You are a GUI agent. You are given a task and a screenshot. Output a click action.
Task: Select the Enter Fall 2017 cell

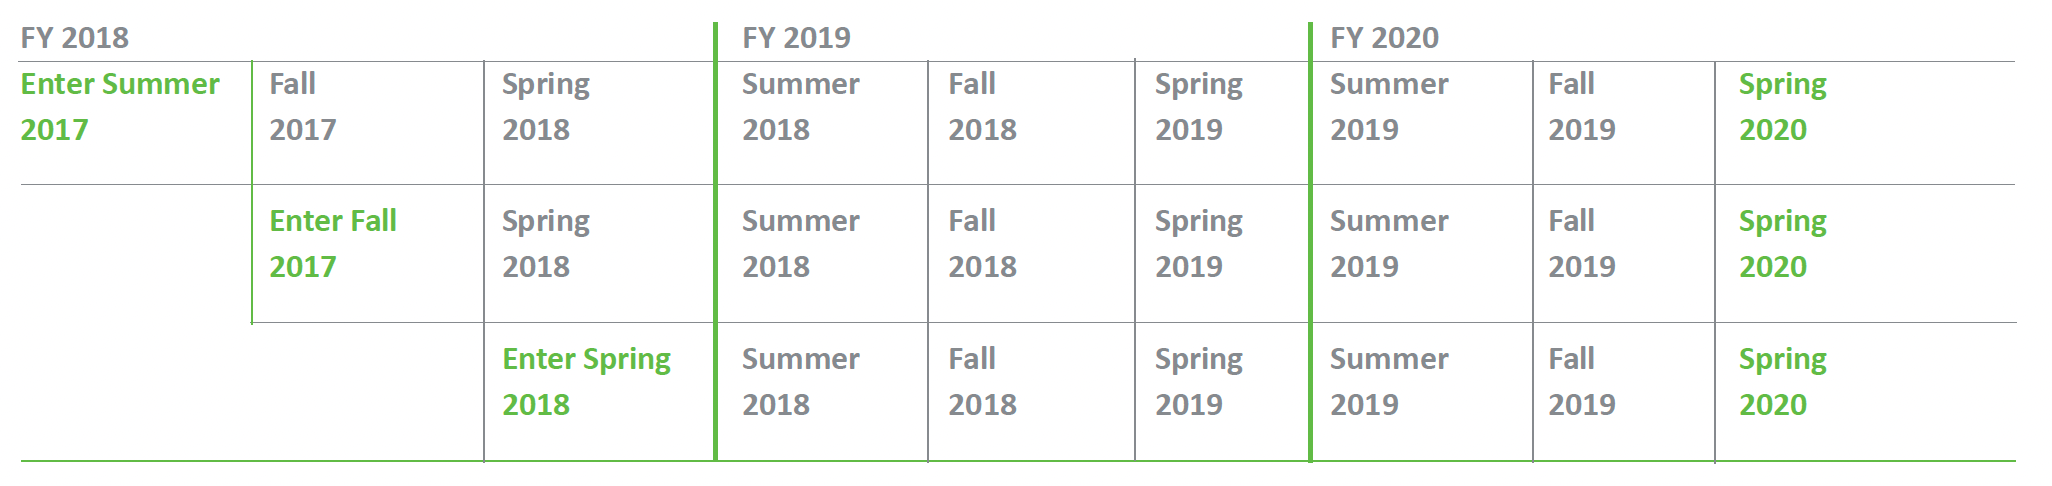pyautogui.click(x=333, y=243)
